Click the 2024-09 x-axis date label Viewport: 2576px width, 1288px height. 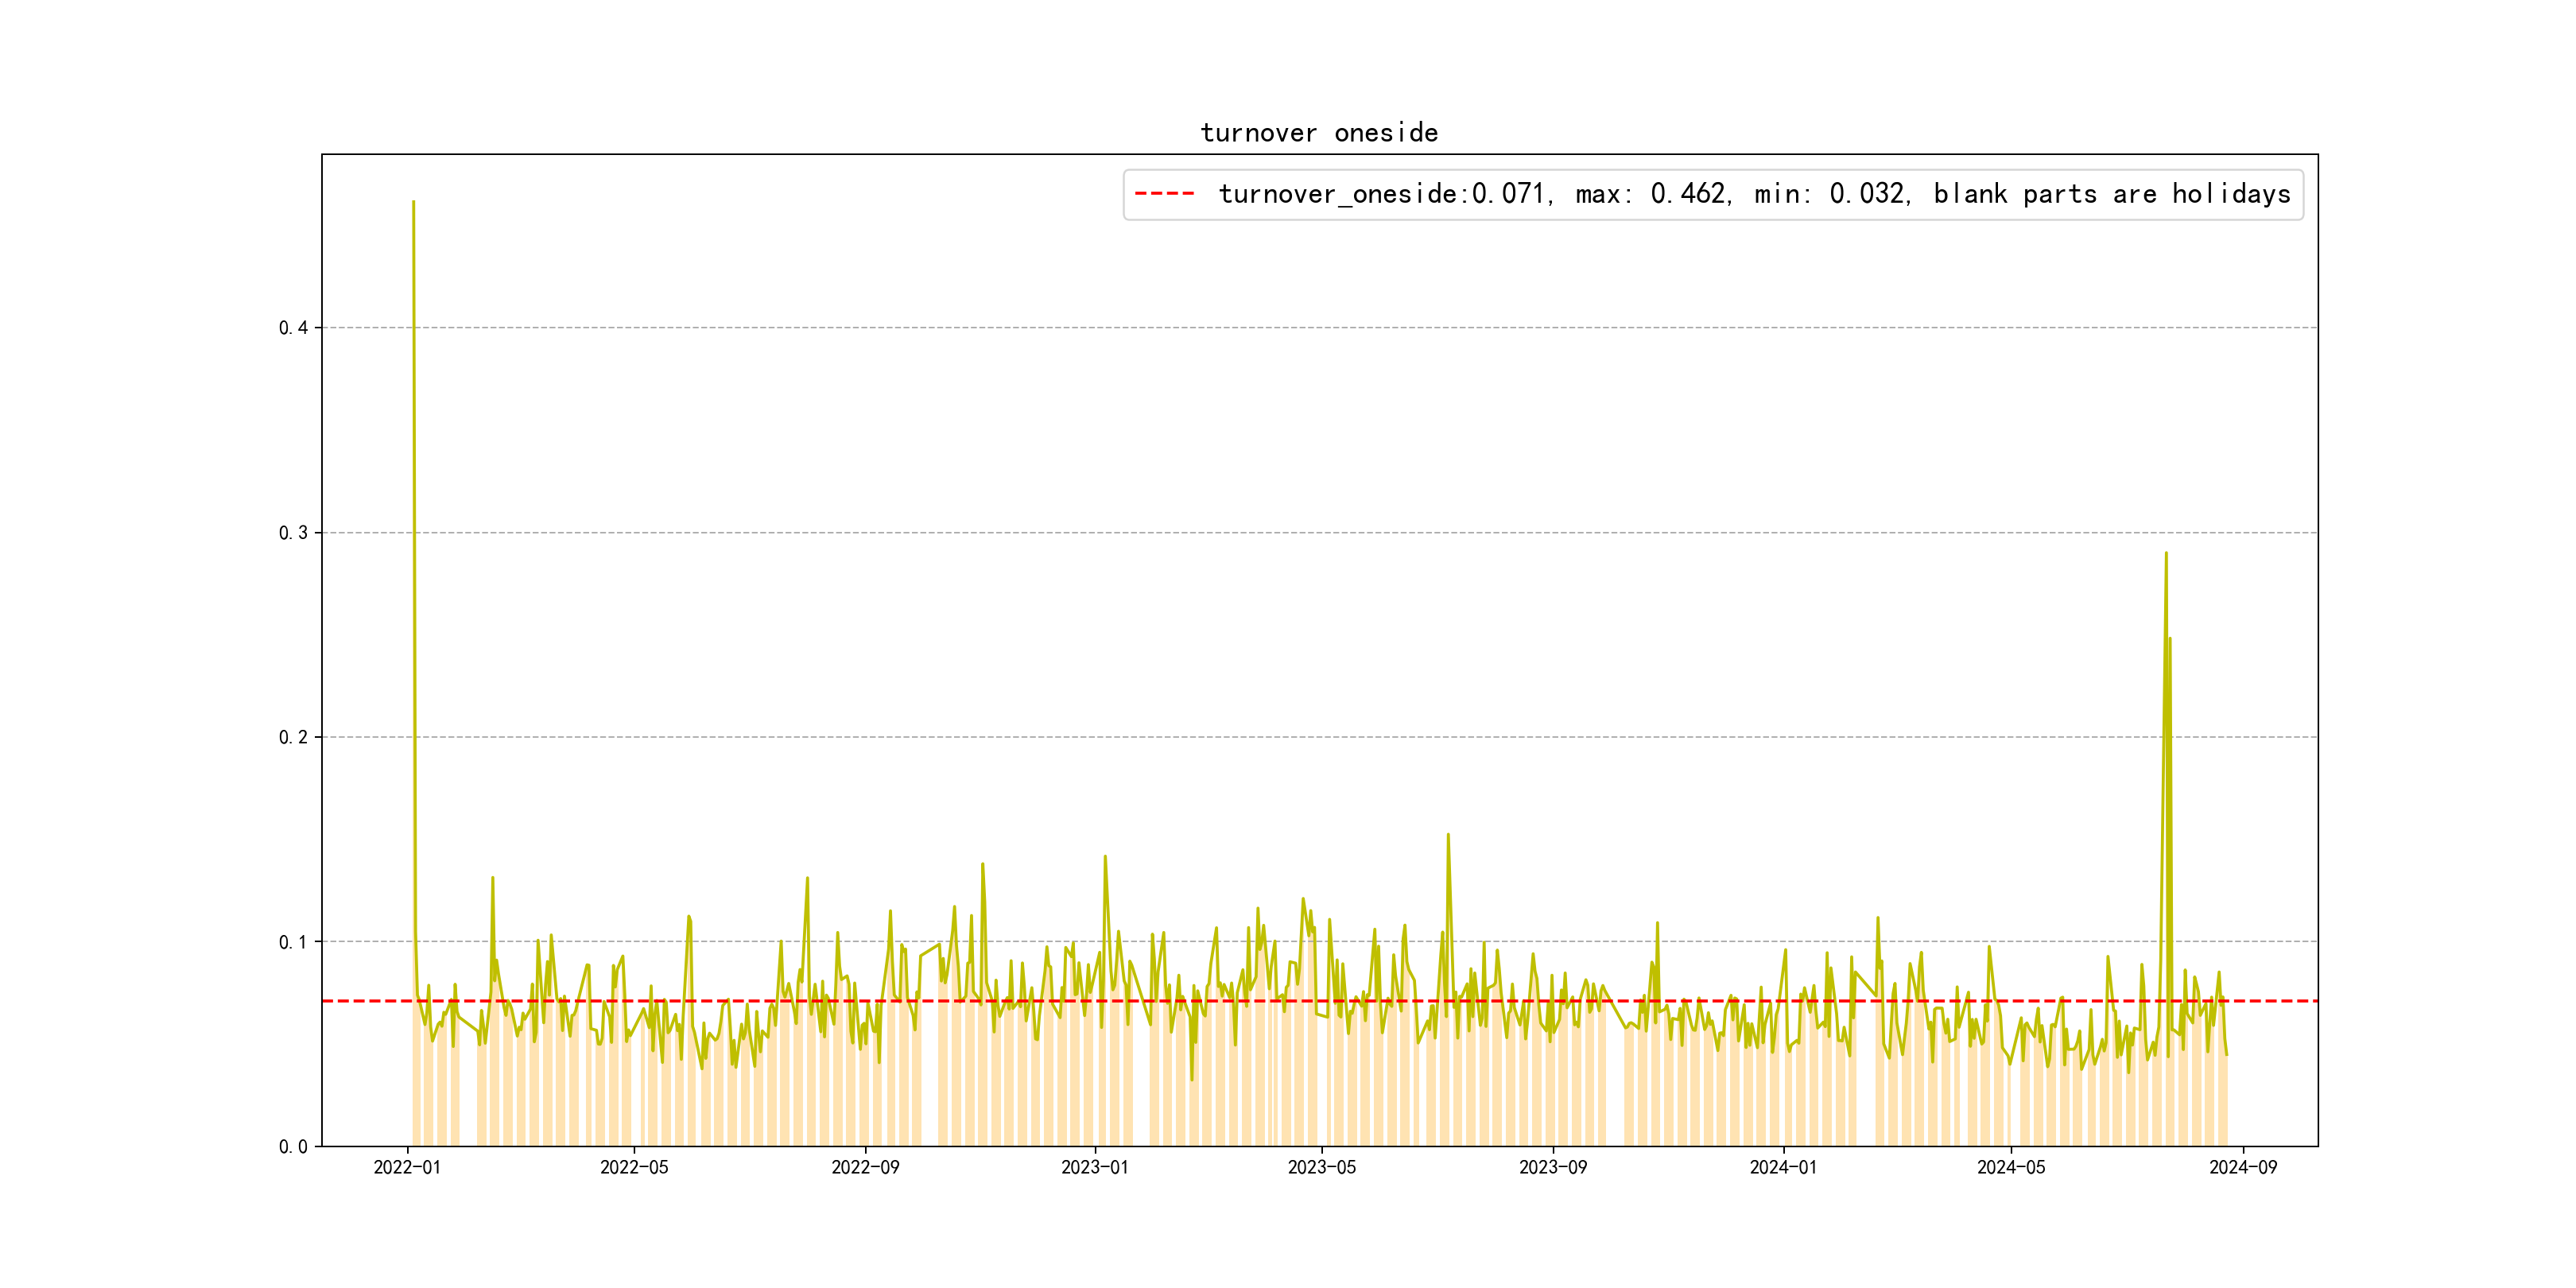[x=2242, y=1168]
